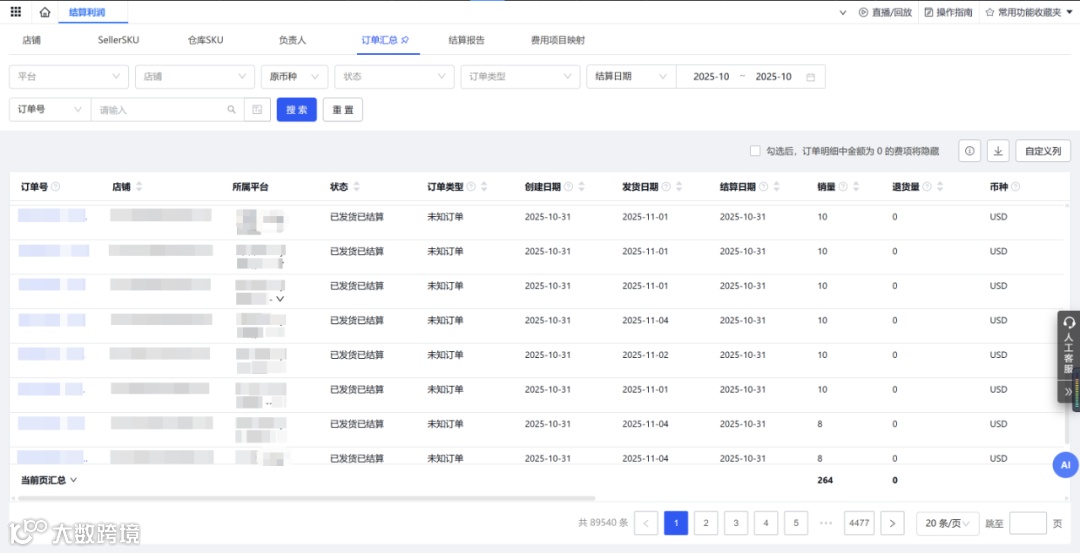Screen dimensions: 1080x553
Task: Open the 状态 filter dropdown
Action: pos(395,77)
